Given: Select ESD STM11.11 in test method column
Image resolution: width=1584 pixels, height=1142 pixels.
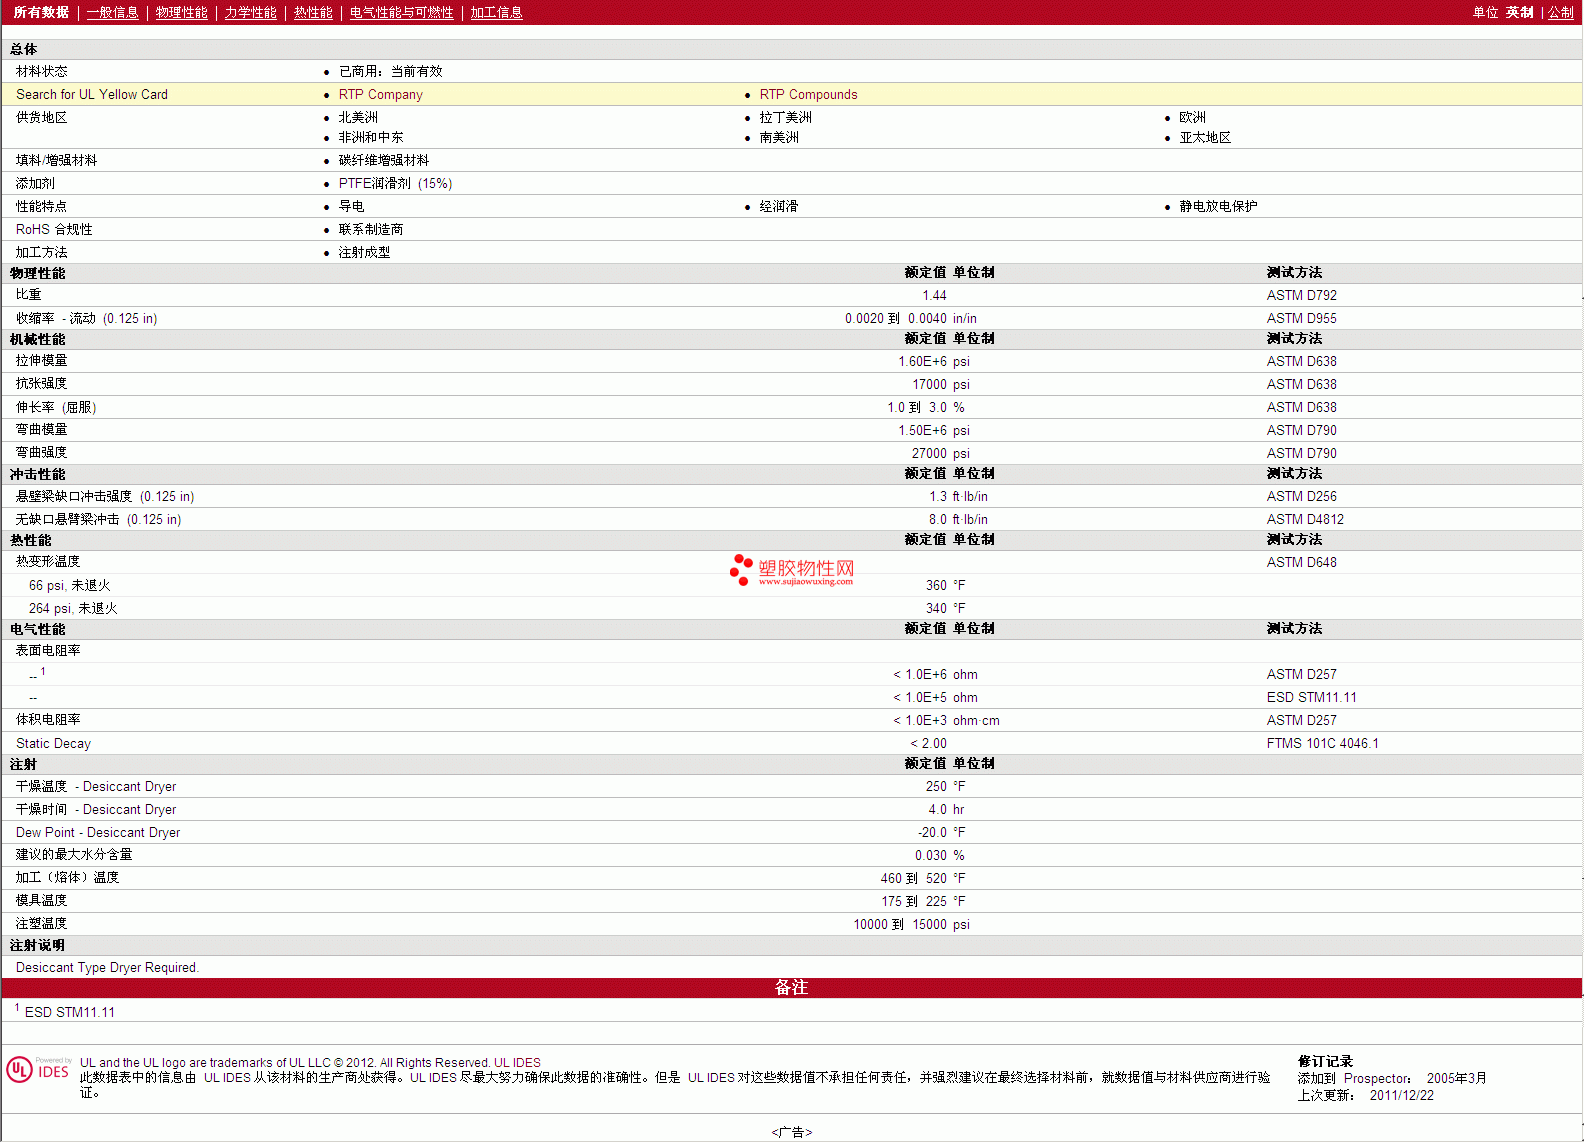Looking at the screenshot, I should 1311,697.
